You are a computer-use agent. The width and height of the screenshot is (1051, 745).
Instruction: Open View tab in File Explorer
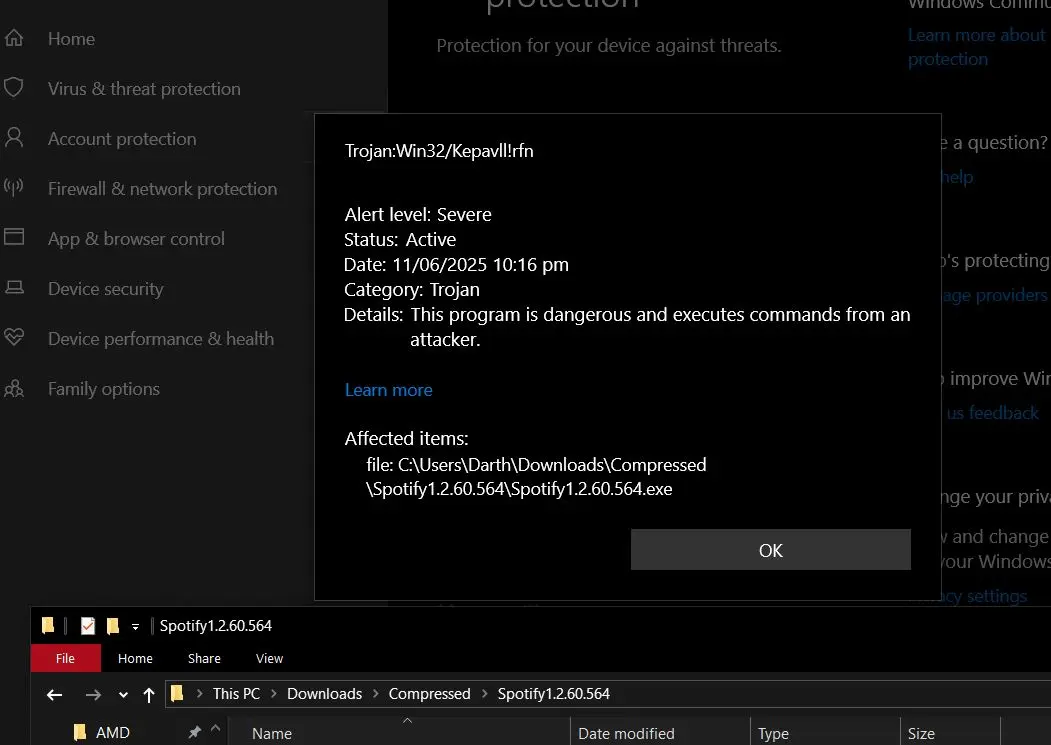[x=269, y=658]
